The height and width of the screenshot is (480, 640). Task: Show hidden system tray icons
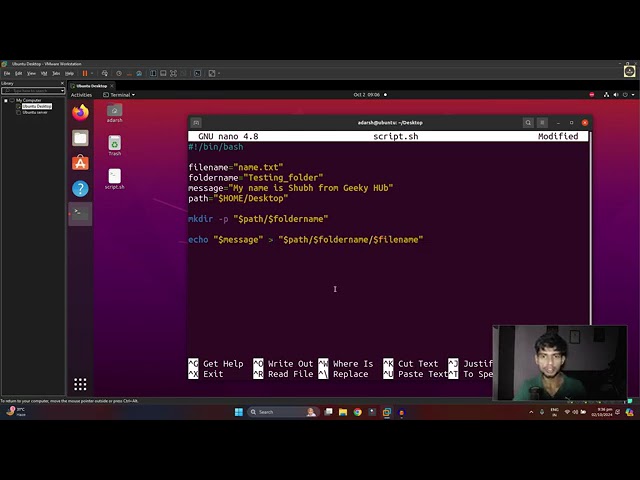tap(531, 412)
